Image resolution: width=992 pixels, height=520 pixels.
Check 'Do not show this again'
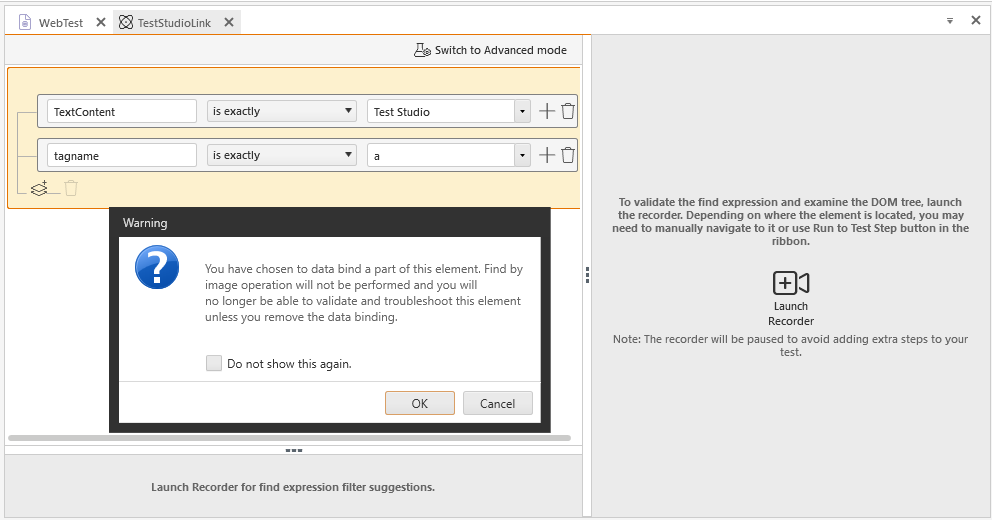[214, 363]
